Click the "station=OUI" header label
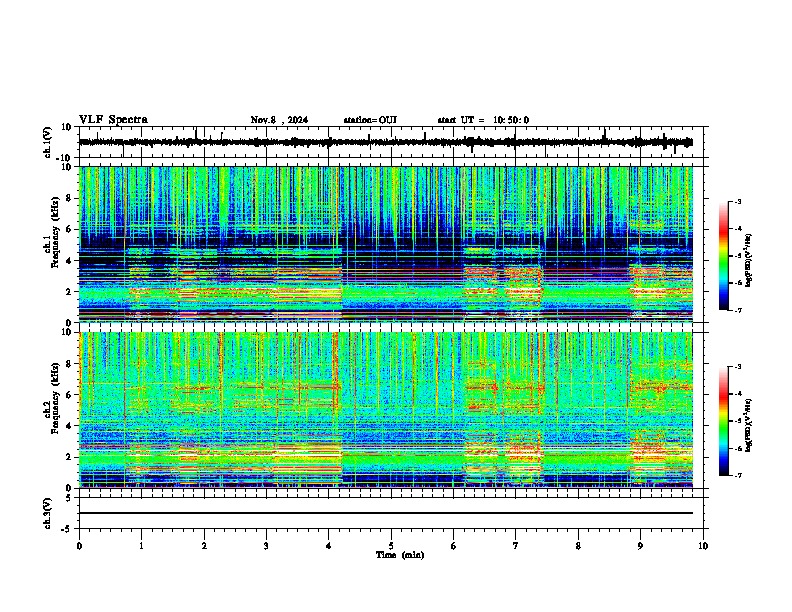This screenshot has height=612, width=792. [370, 120]
